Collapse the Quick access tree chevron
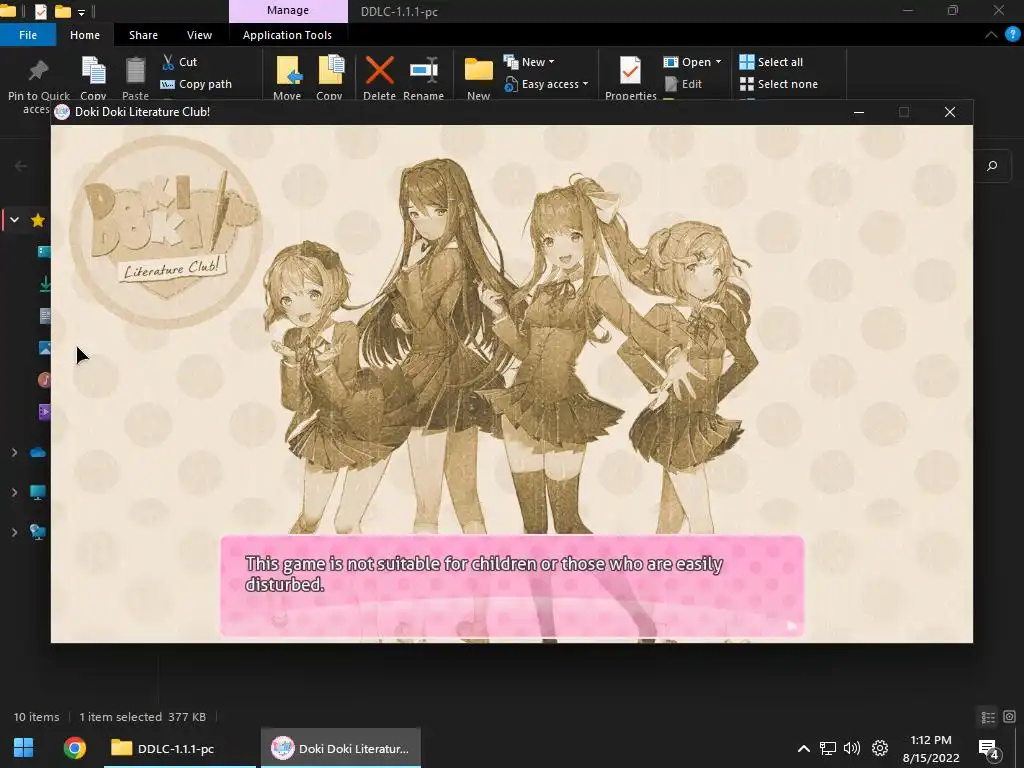The height and width of the screenshot is (768, 1024). [x=14, y=220]
